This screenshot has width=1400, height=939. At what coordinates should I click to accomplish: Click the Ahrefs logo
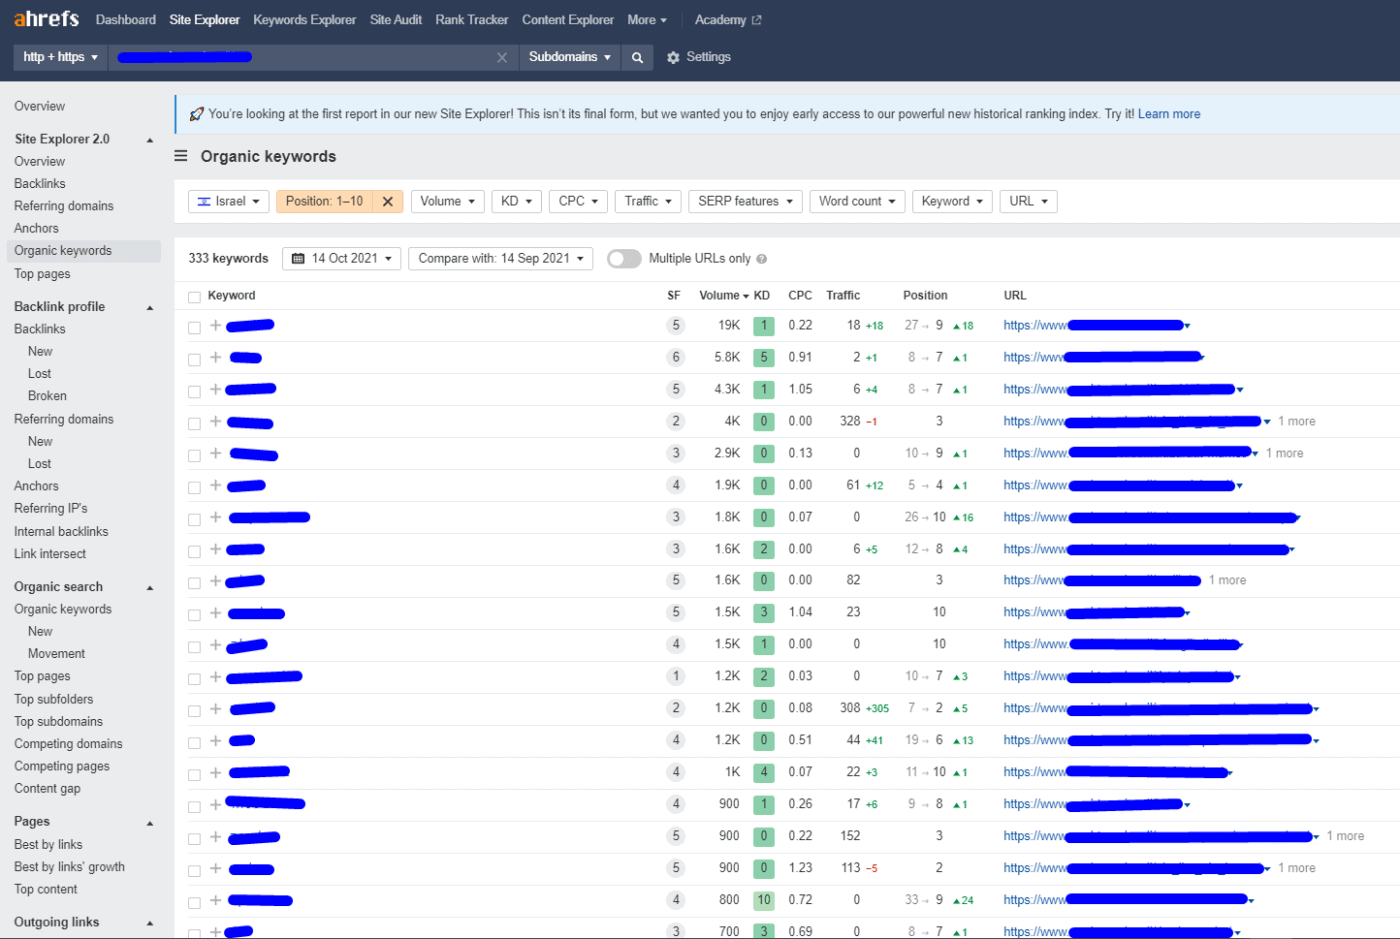46,19
